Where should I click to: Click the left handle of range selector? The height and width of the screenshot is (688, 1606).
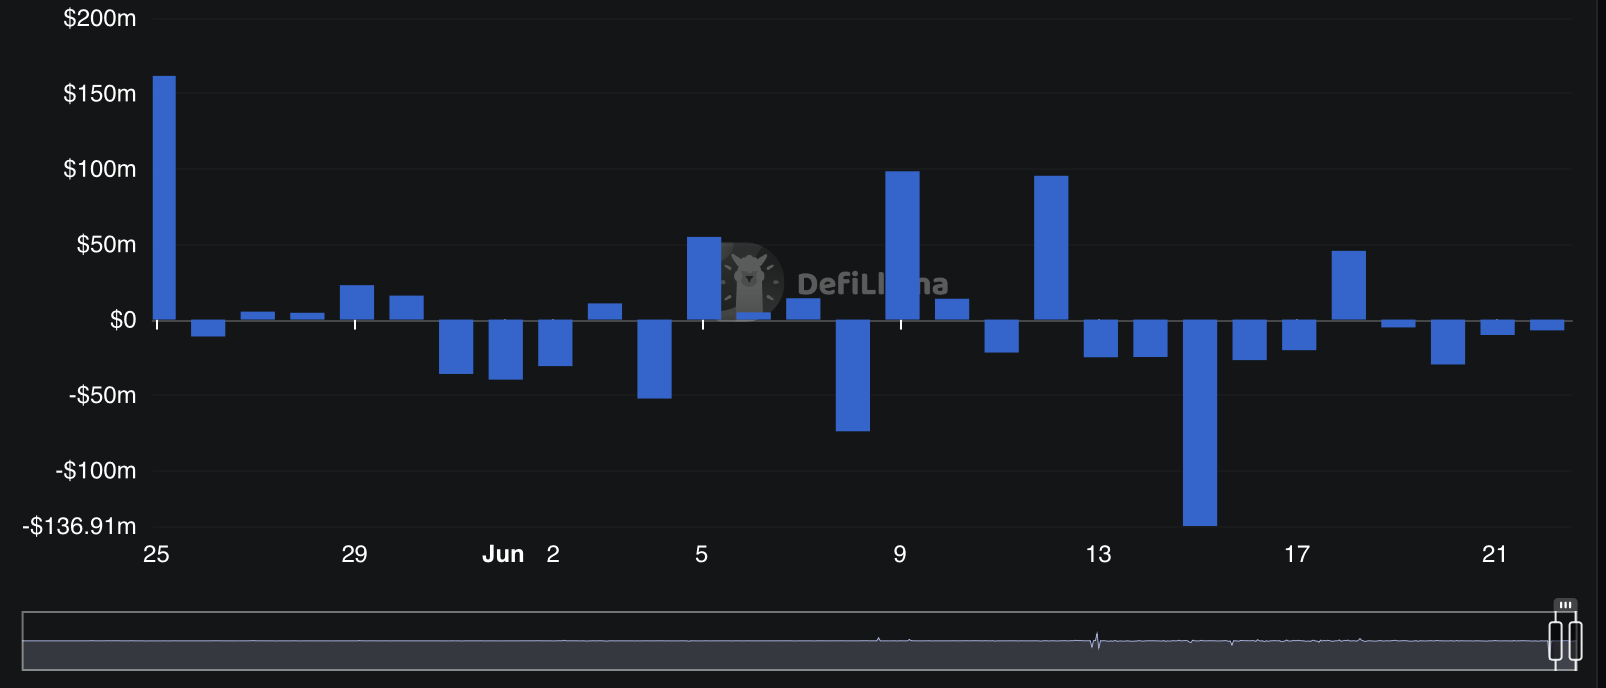pyautogui.click(x=1555, y=640)
